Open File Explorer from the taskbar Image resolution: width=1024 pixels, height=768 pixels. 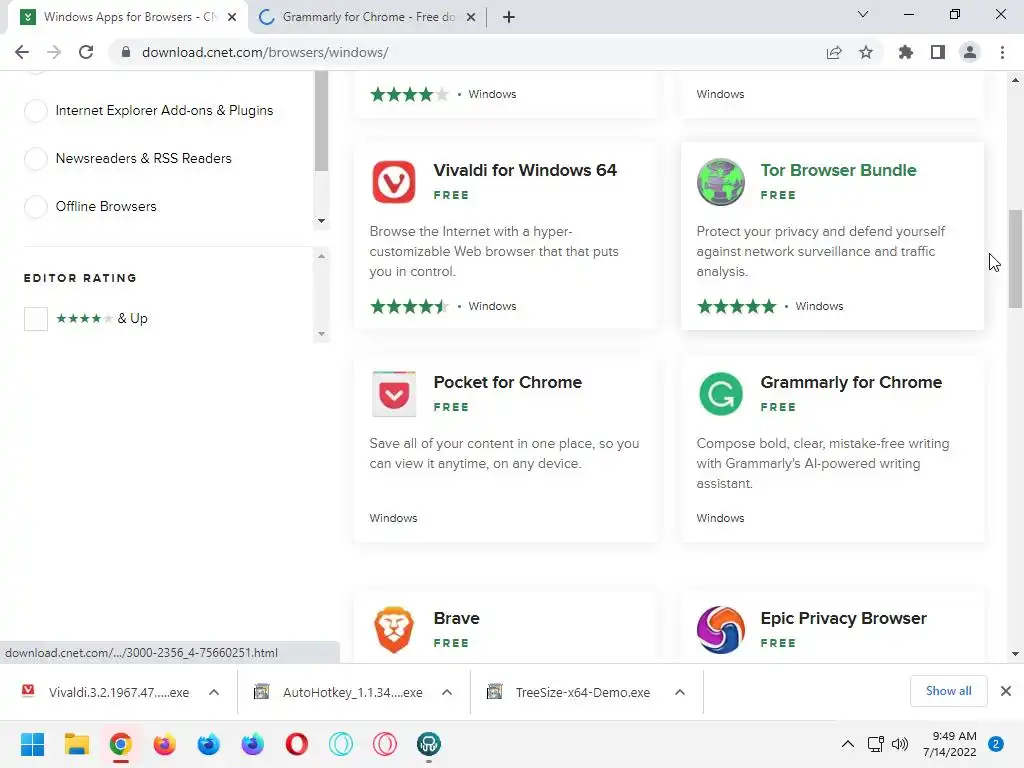click(76, 744)
